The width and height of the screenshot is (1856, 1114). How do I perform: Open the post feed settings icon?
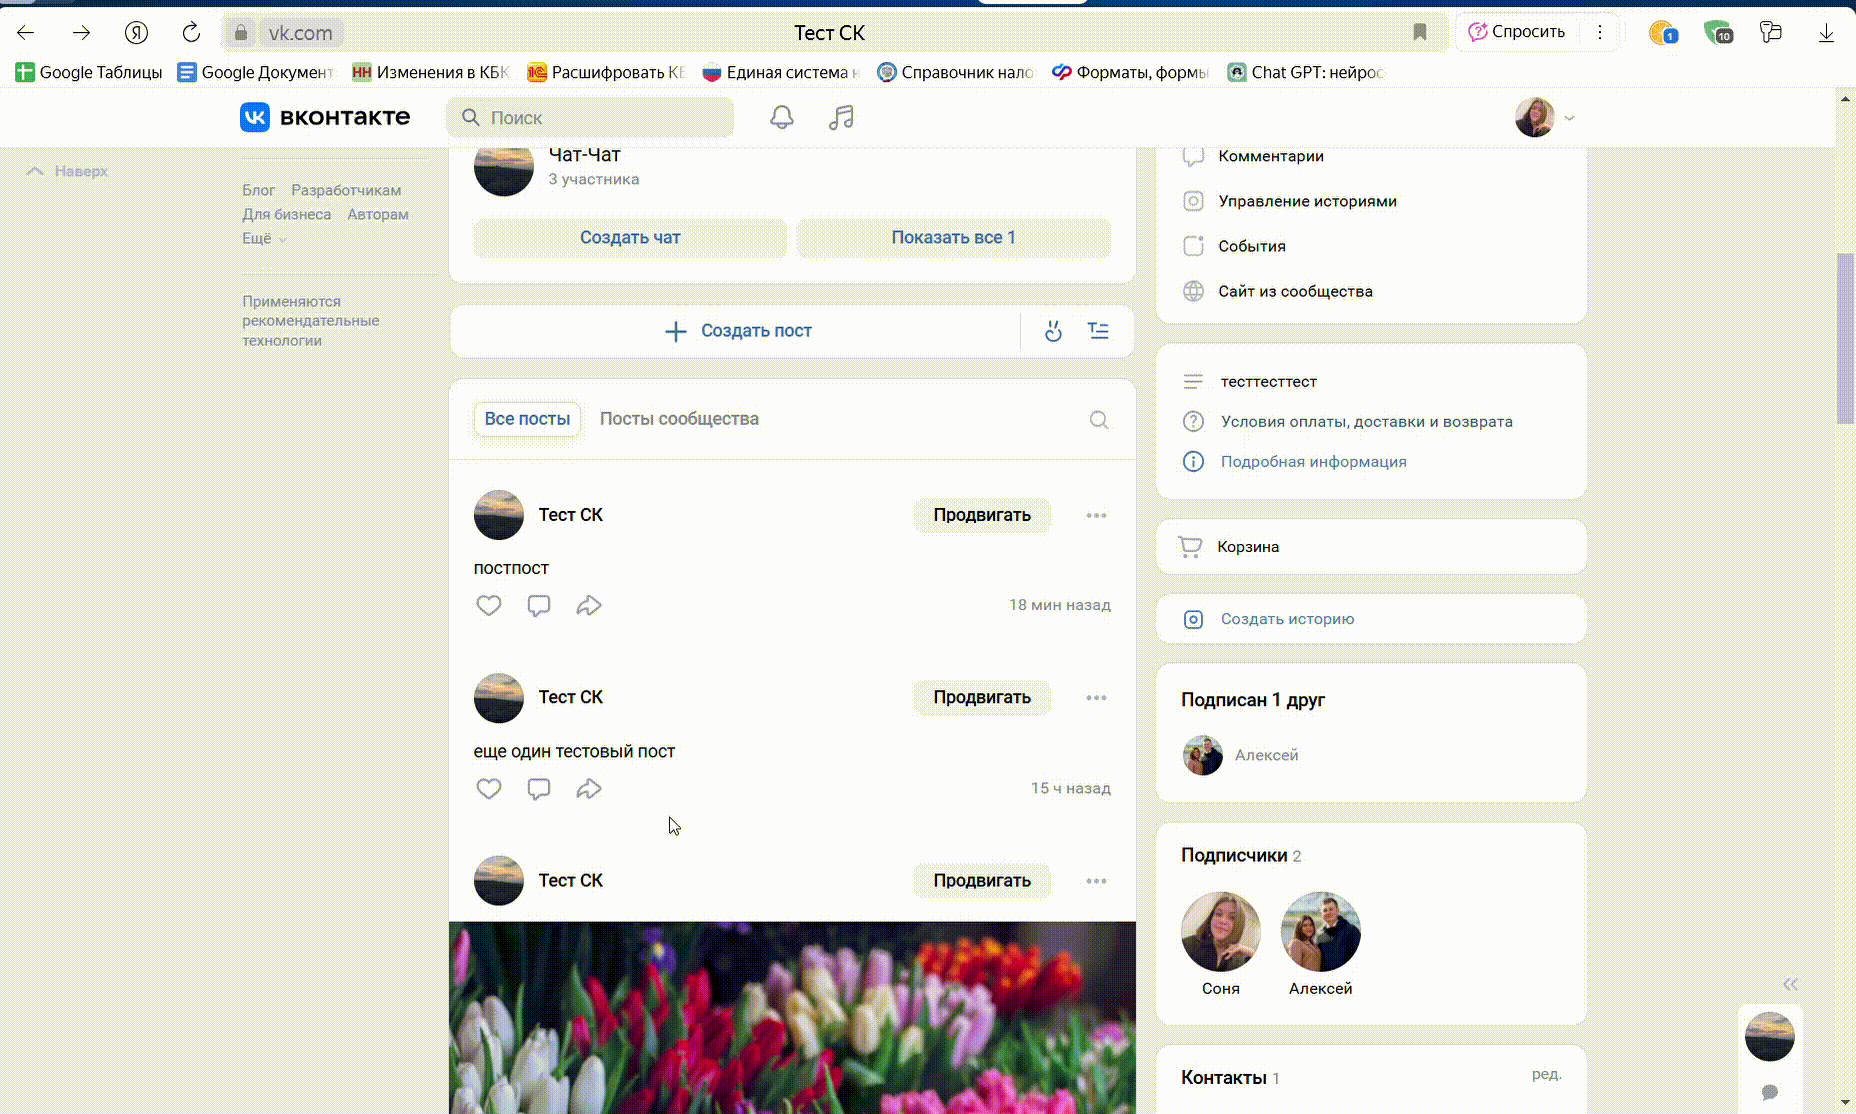[x=1098, y=331]
